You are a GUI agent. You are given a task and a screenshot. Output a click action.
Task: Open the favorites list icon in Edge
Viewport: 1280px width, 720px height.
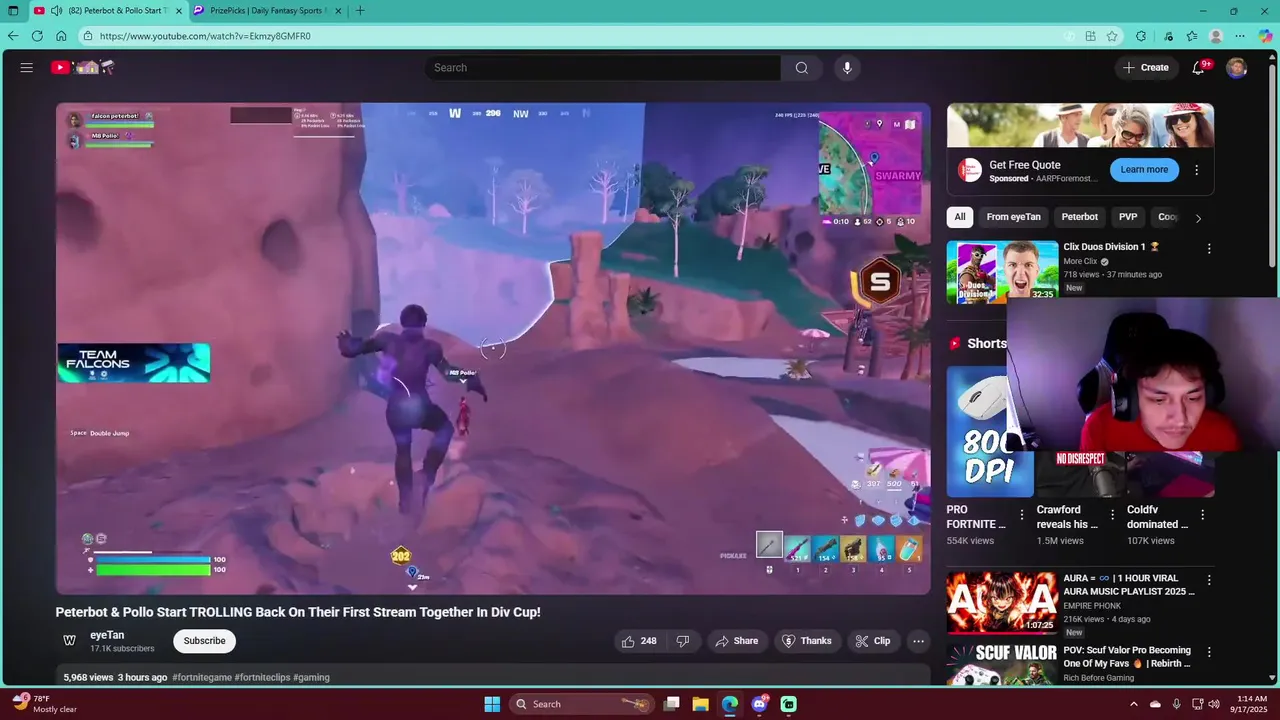1192,36
